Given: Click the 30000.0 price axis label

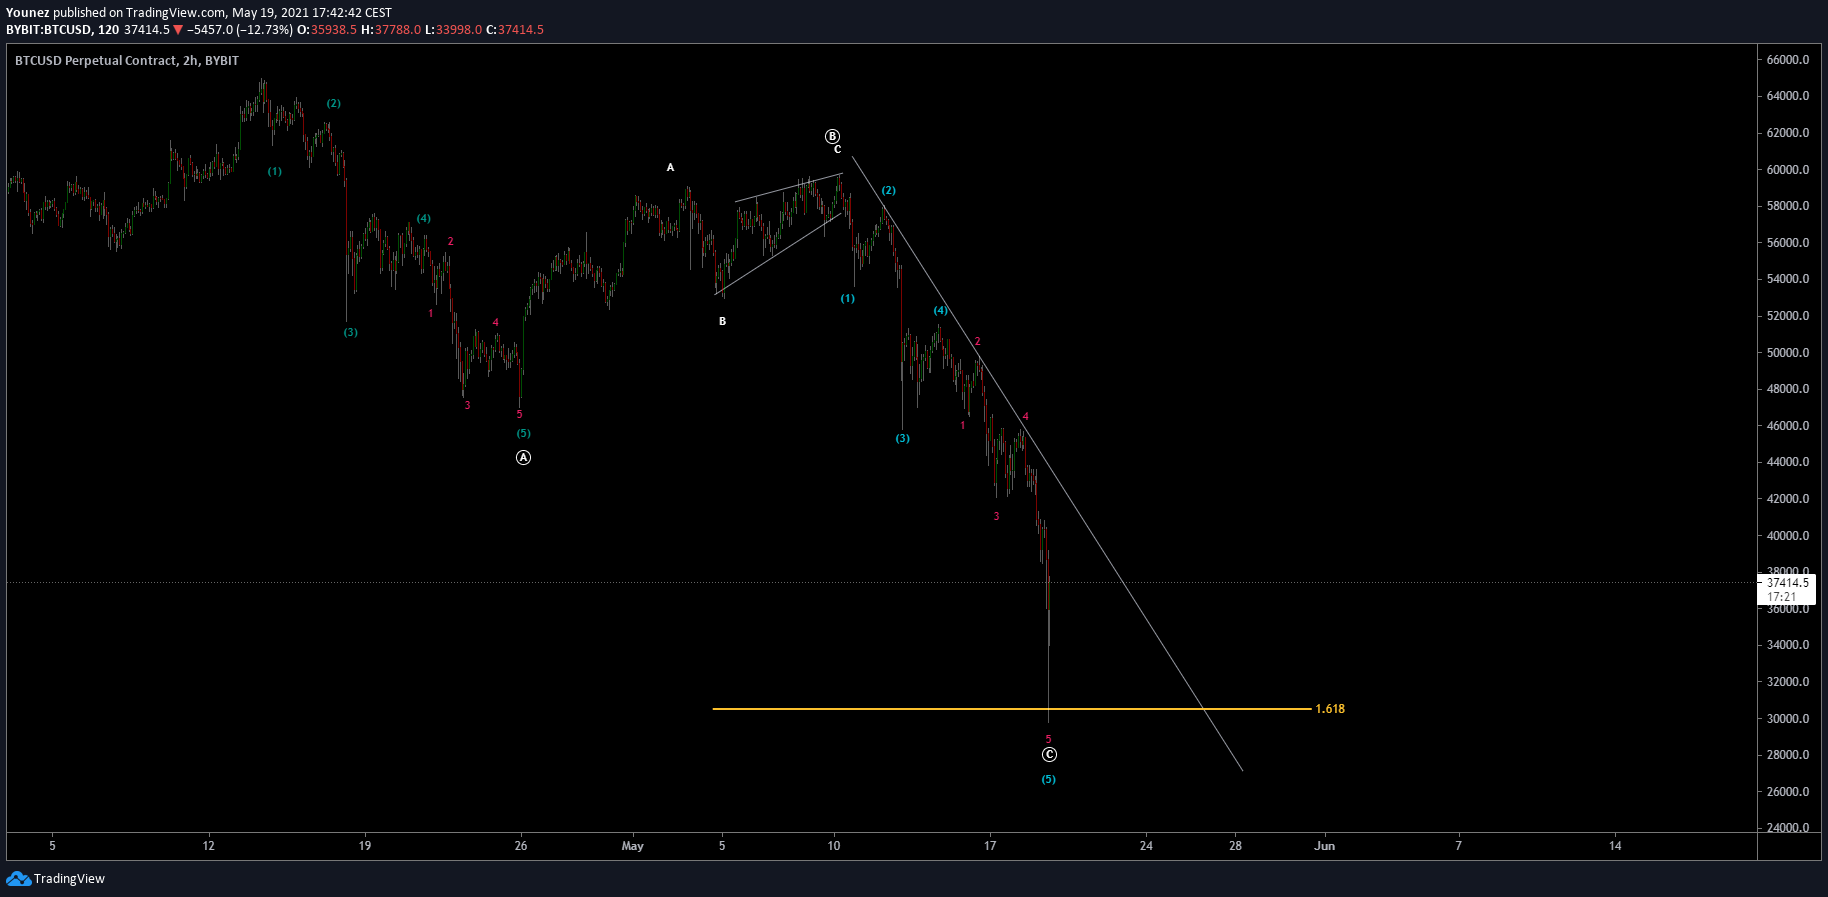Looking at the screenshot, I should (x=1788, y=719).
